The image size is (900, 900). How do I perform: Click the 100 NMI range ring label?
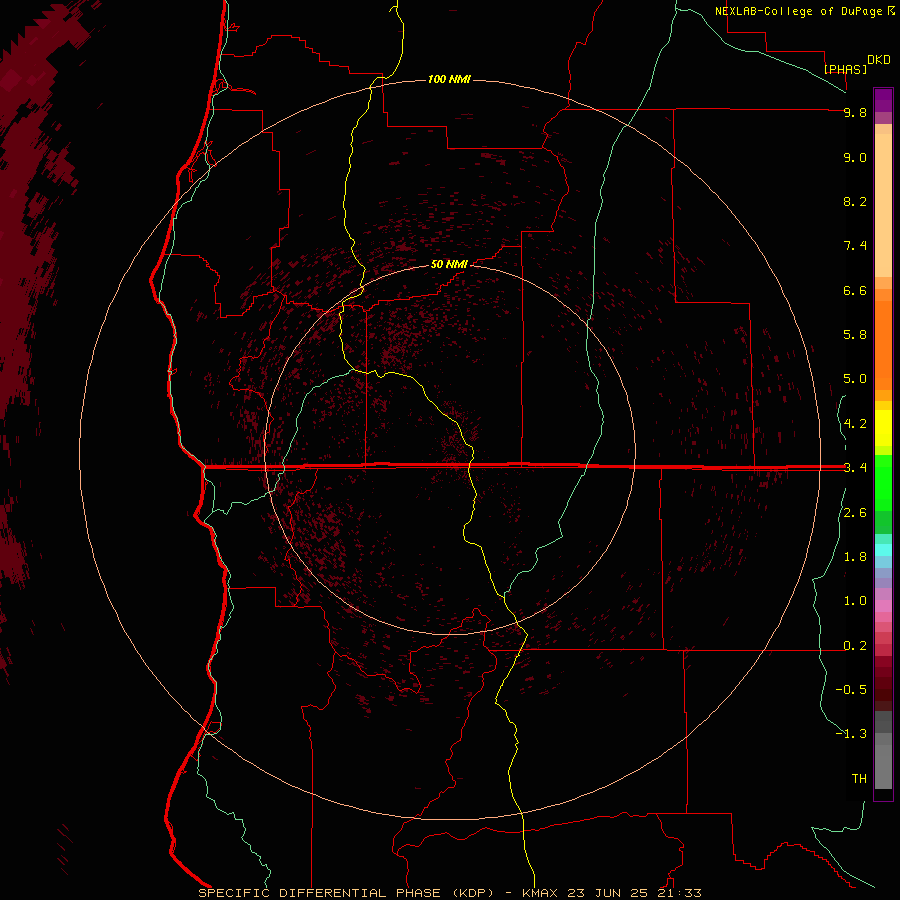tap(449, 79)
